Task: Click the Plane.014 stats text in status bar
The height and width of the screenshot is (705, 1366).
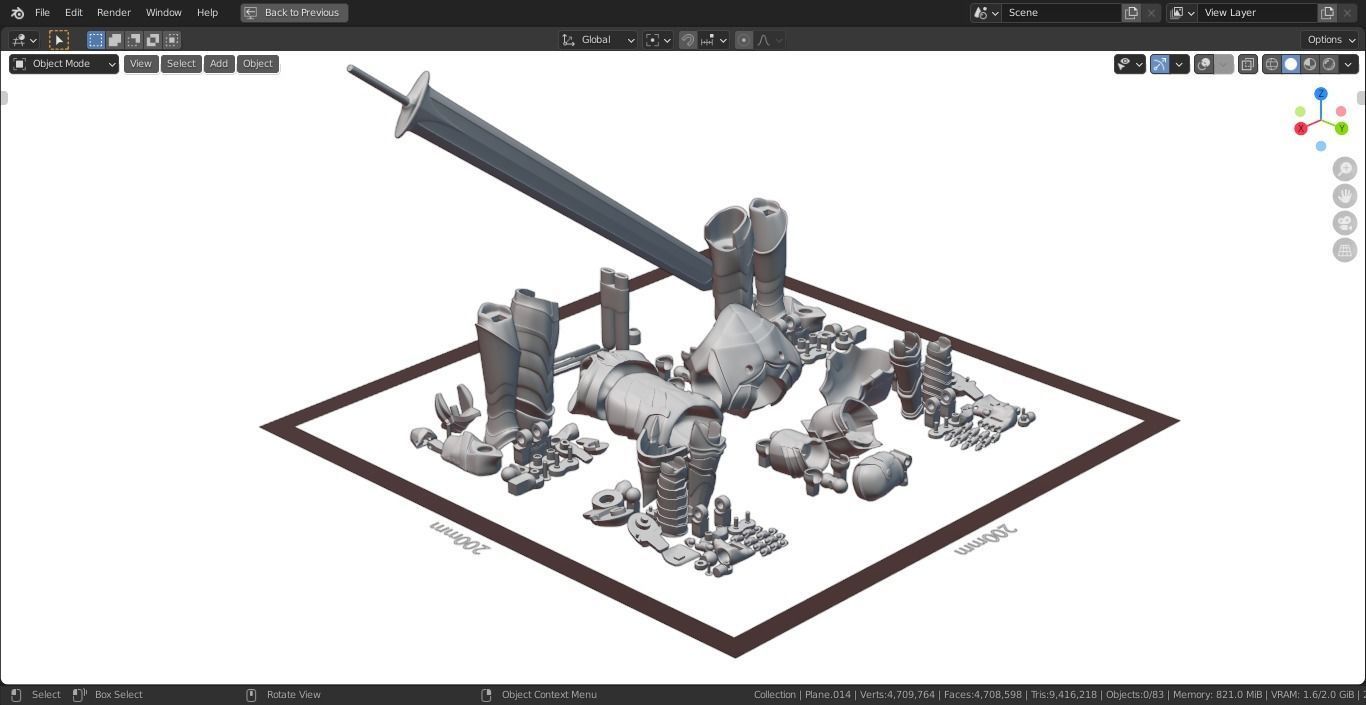Action: point(828,695)
